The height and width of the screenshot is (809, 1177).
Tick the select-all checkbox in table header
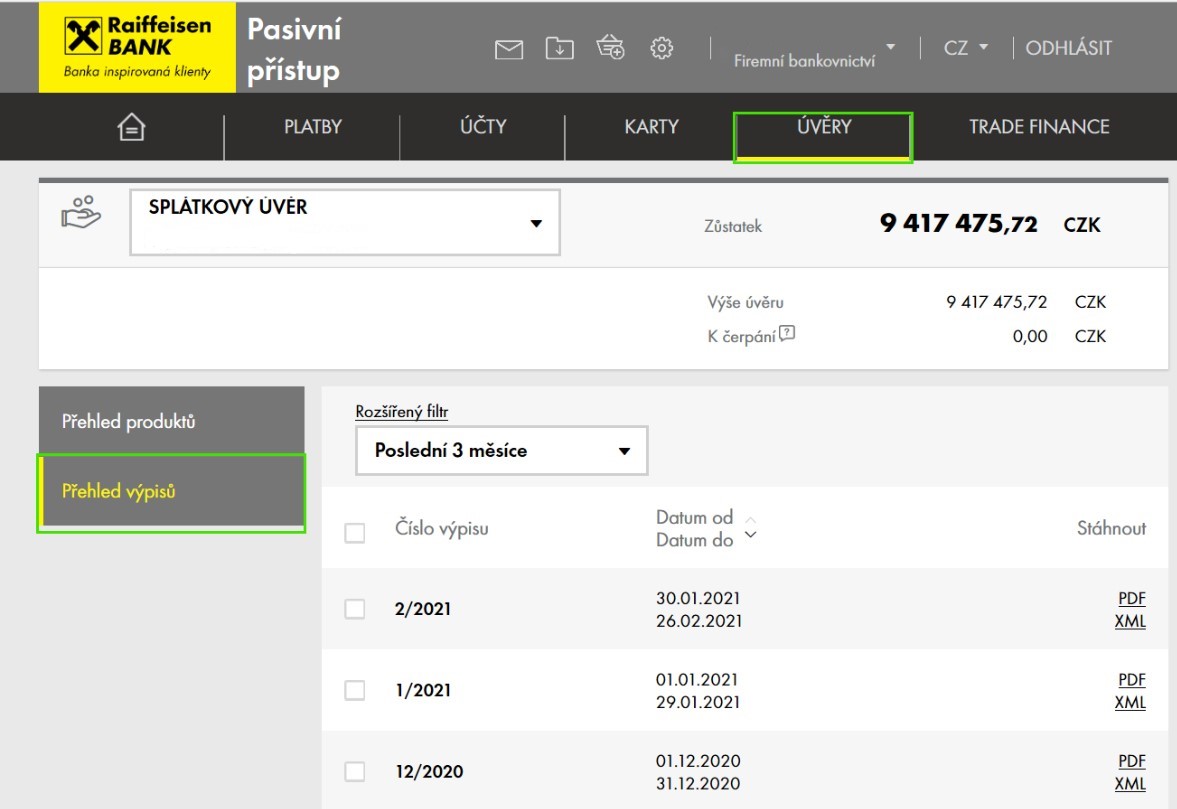pos(354,533)
